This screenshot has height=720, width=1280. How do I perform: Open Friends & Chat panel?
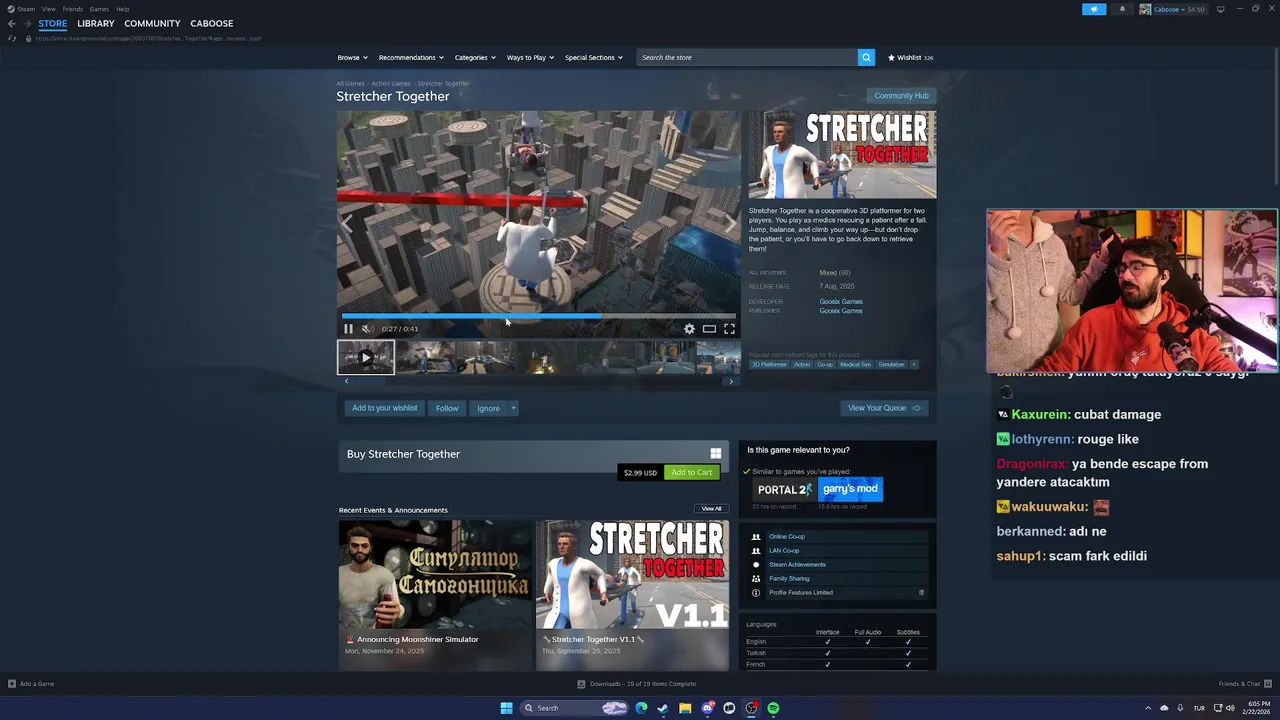(x=1243, y=684)
